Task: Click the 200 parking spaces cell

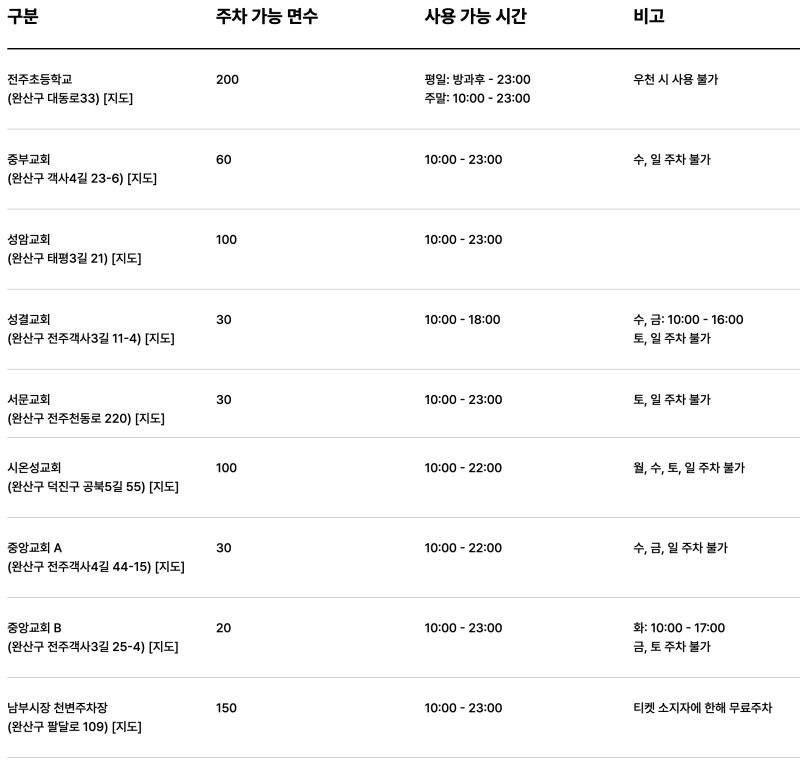Action: coord(227,79)
